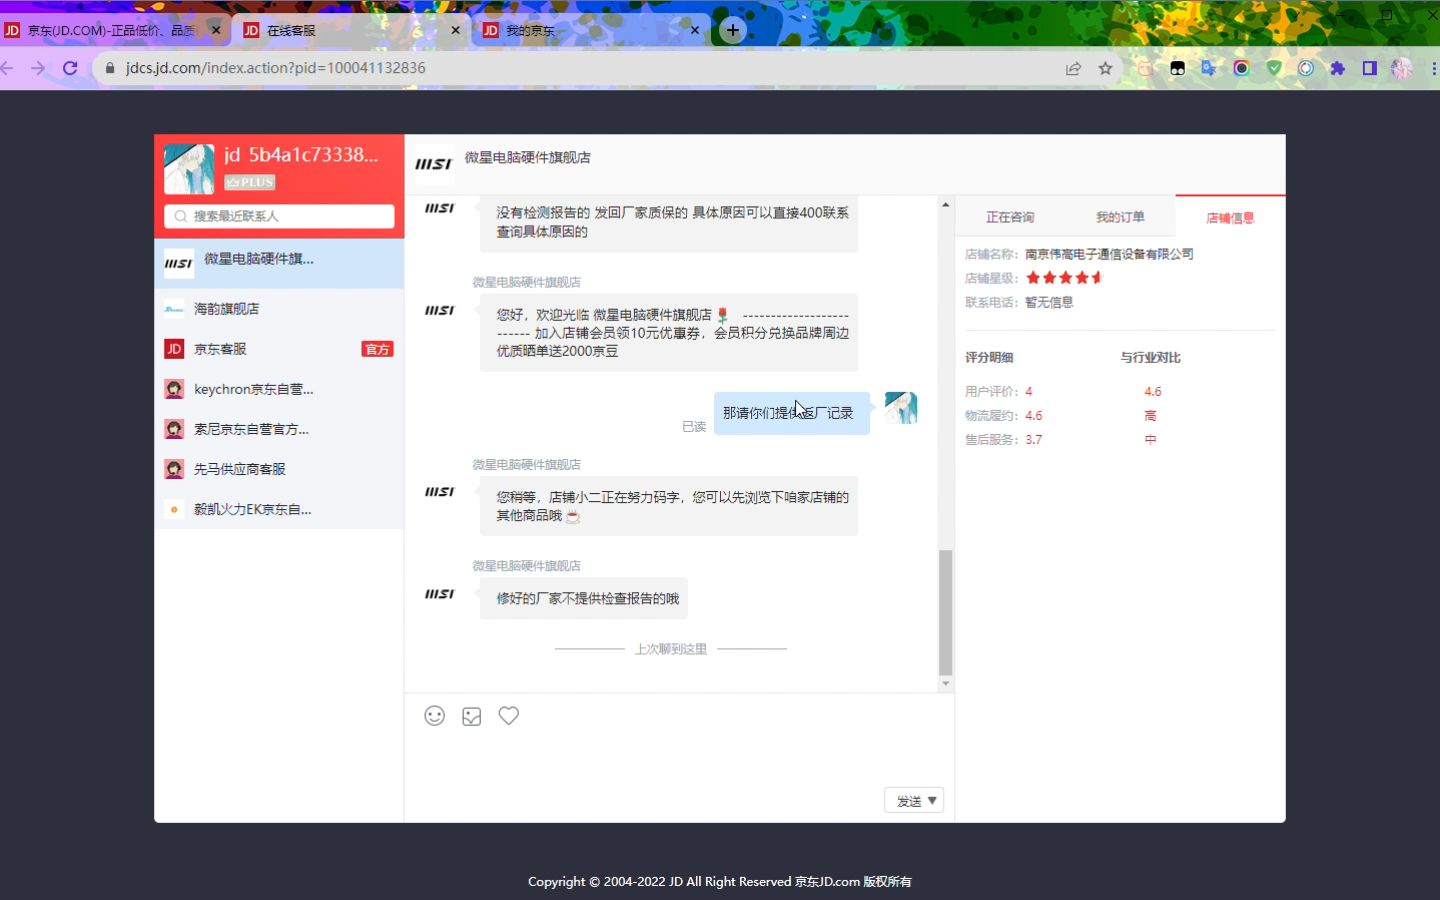The width and height of the screenshot is (1440, 900).
Task: Open the emoji picker in chat
Action: coord(434,715)
